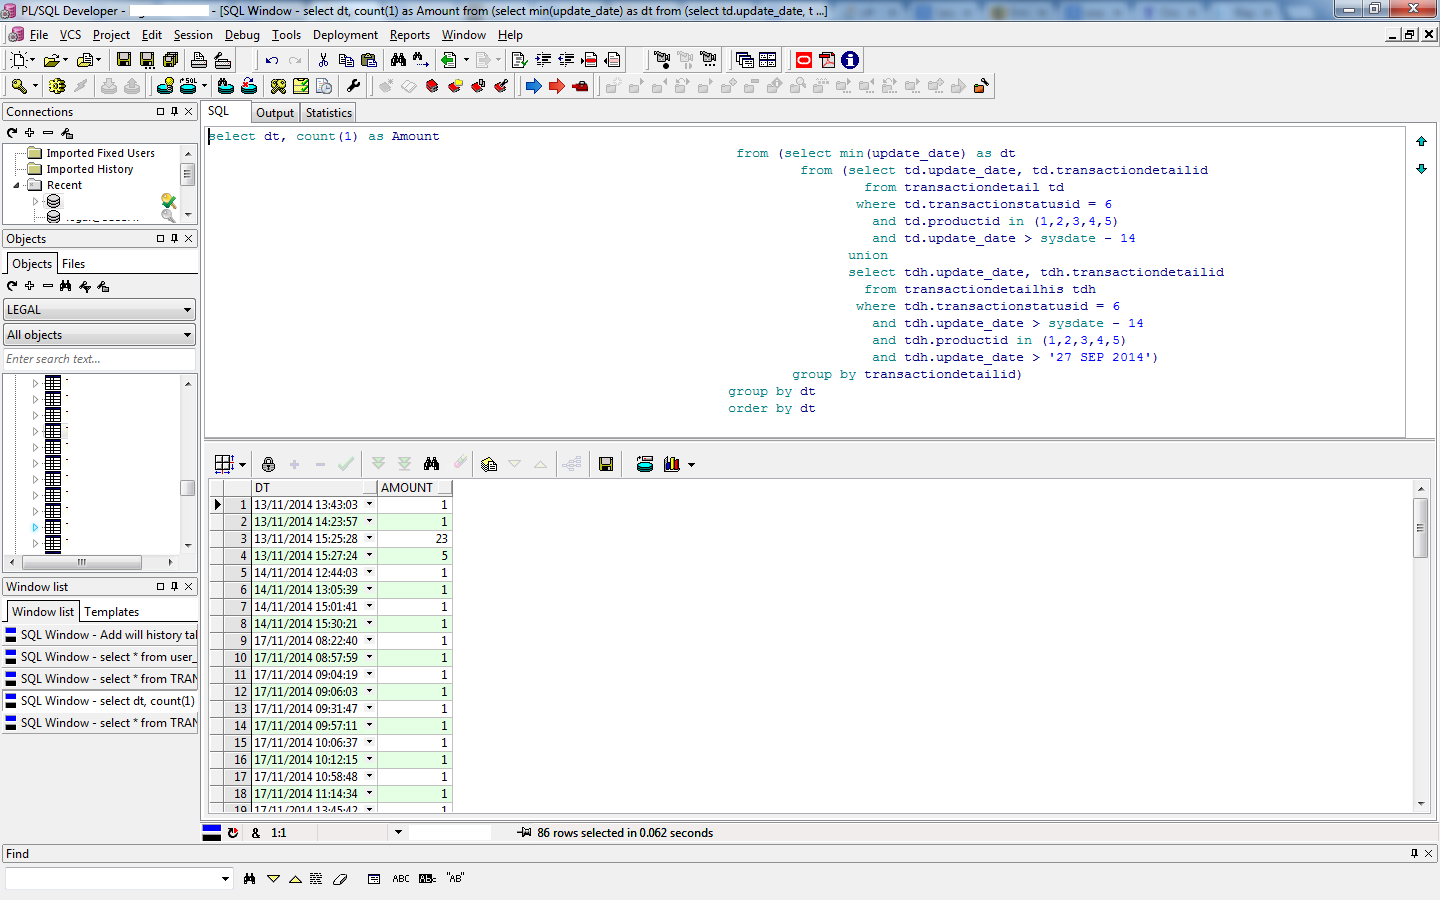Click the Log on key icon
1440x900 pixels.
coord(19,86)
